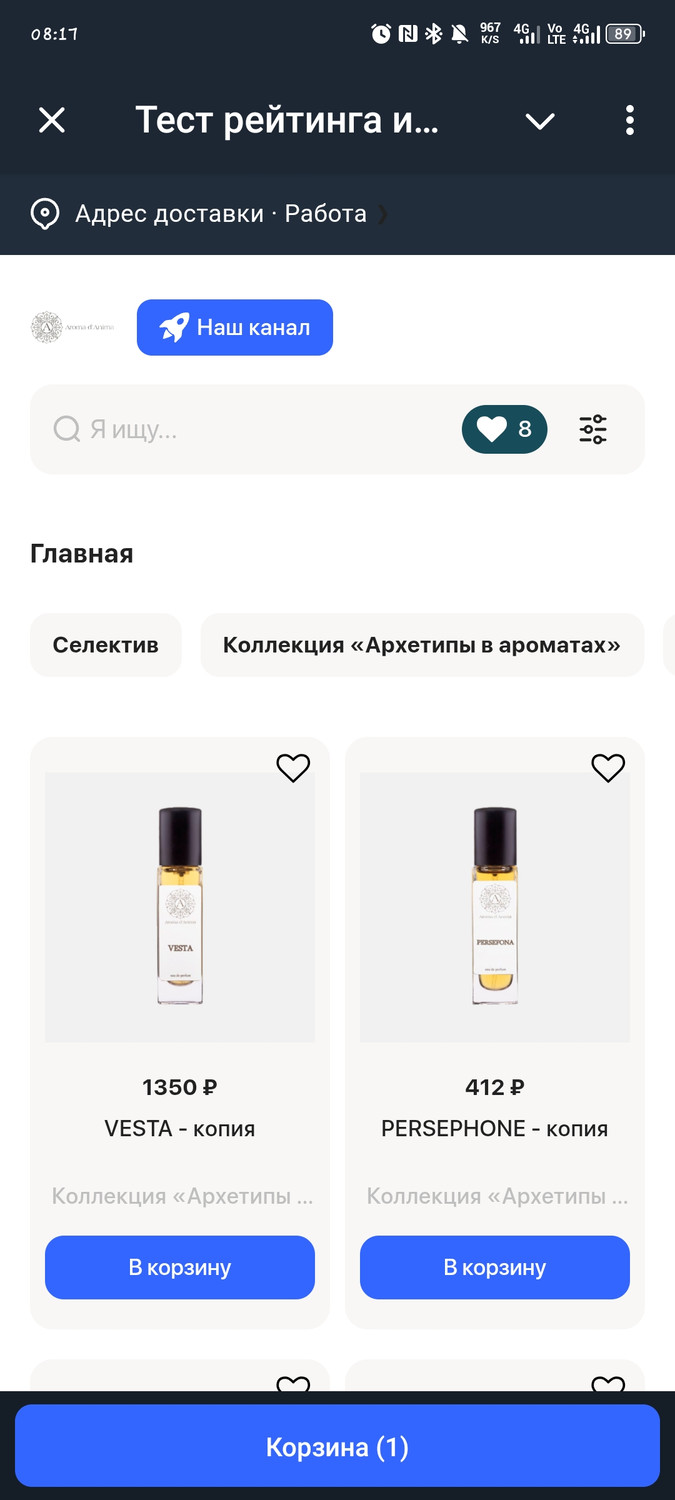
Task: Open 'PERSEPHONE - копия' product title link
Action: [495, 1129]
